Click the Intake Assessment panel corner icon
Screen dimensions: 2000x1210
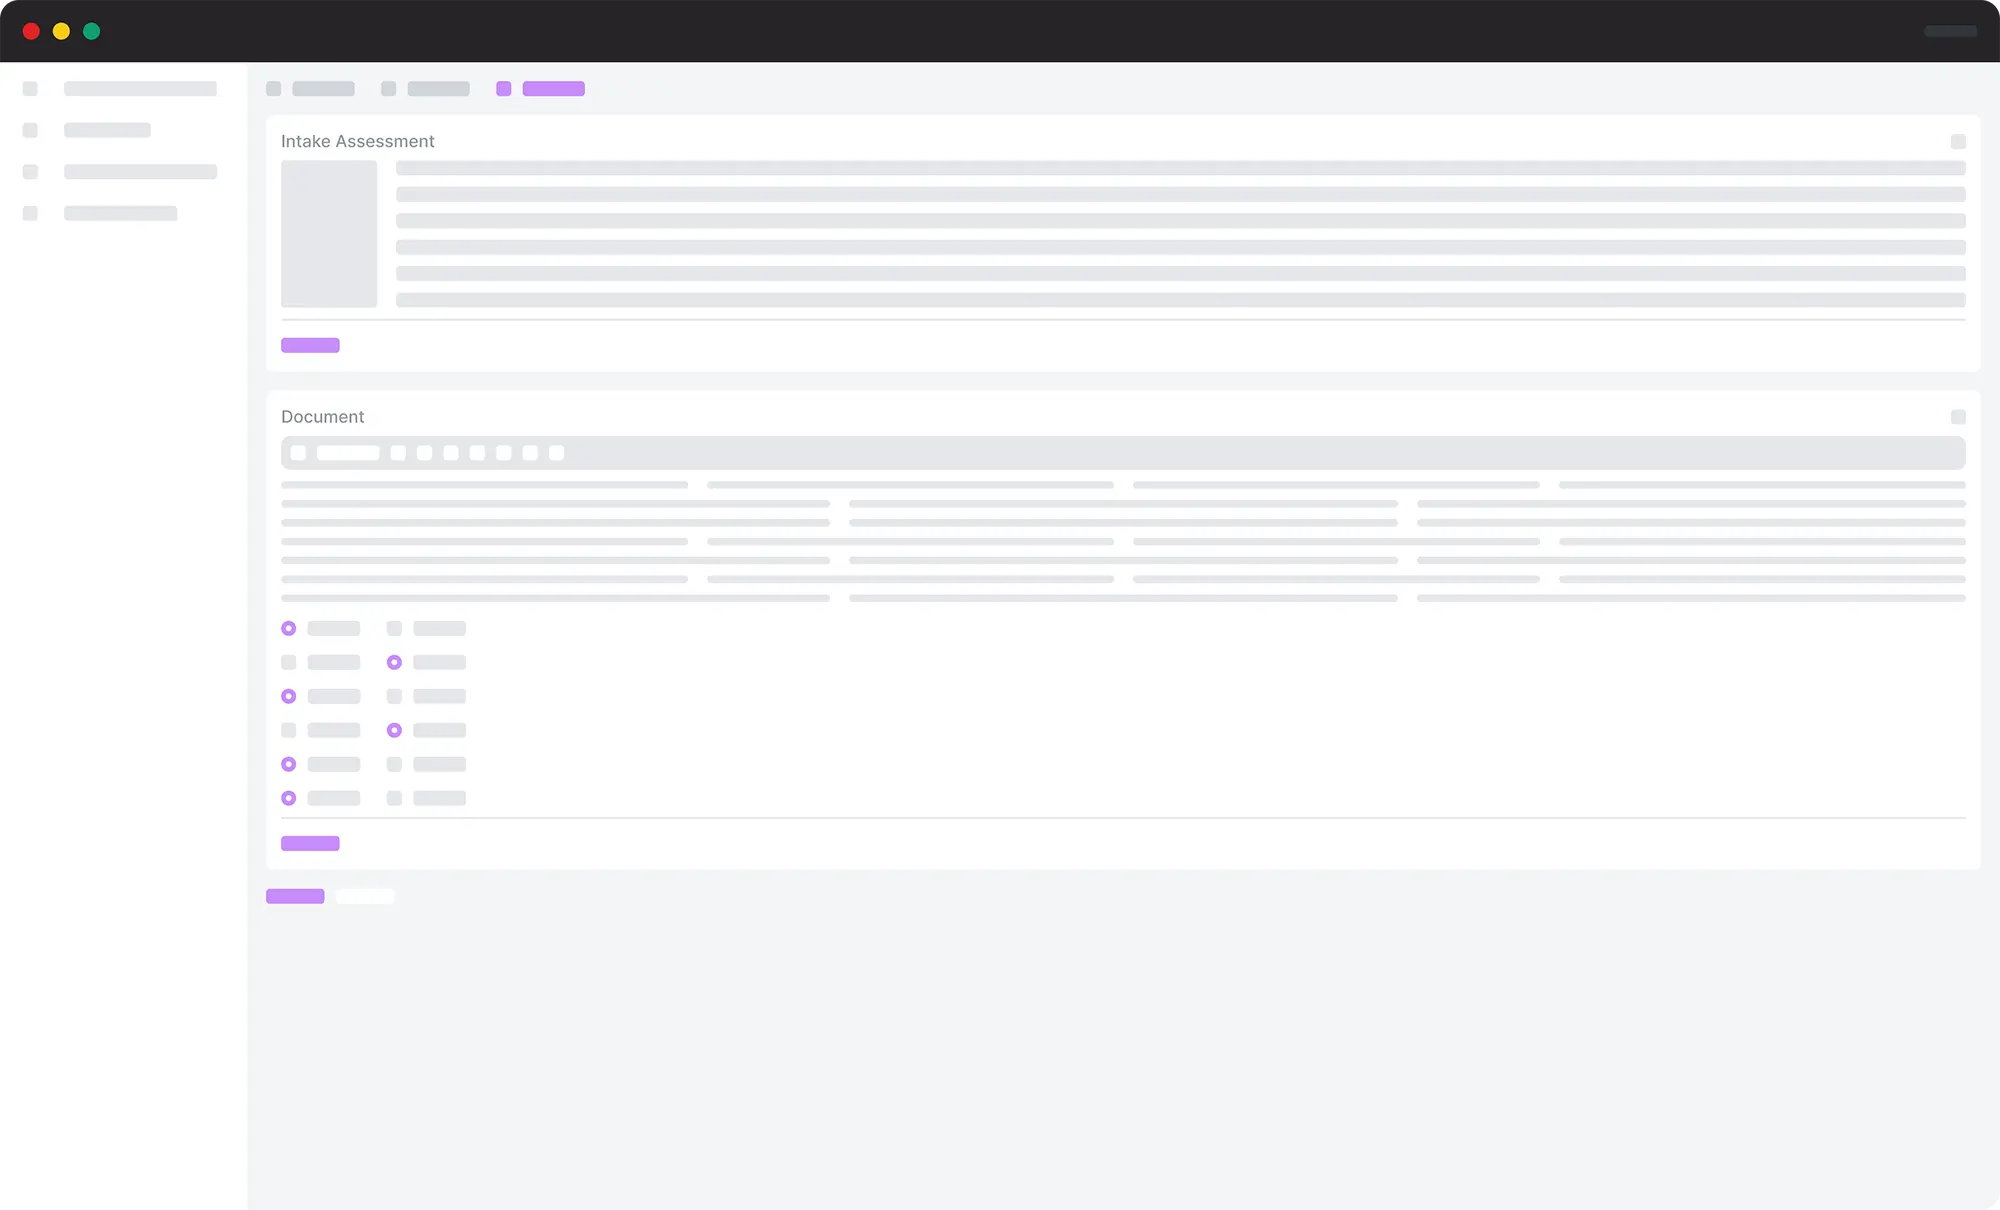tap(1958, 142)
